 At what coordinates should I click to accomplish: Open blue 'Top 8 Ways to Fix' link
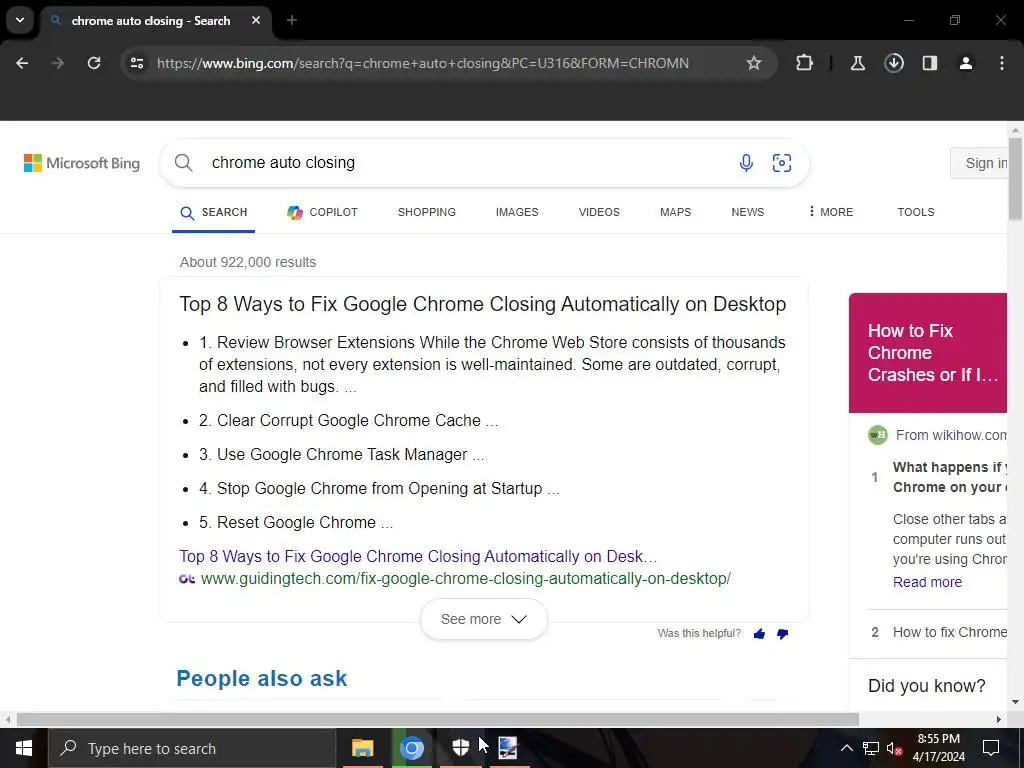(x=418, y=556)
